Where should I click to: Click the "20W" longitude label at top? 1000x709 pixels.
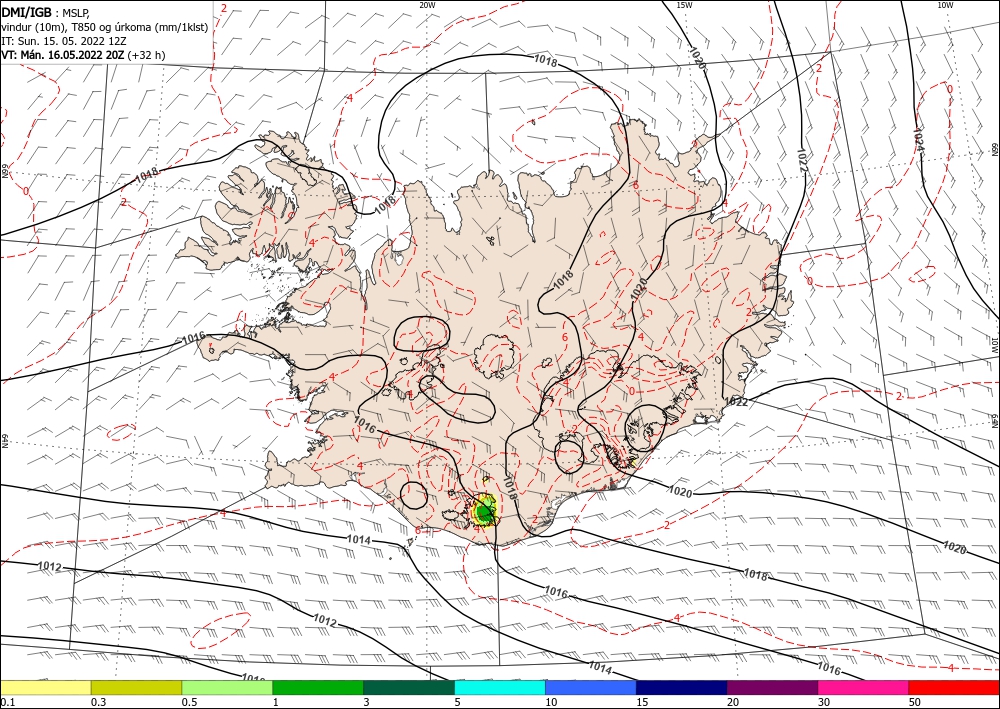pyautogui.click(x=427, y=5)
